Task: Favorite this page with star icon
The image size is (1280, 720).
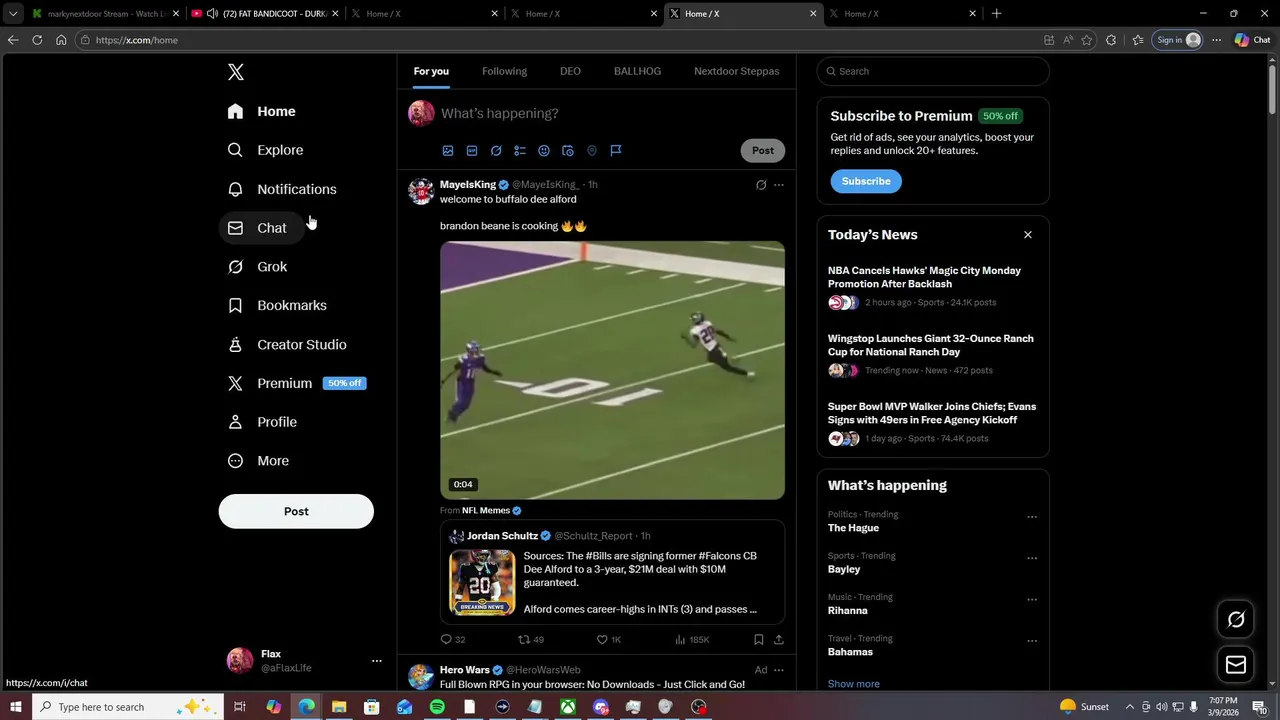Action: (1087, 40)
